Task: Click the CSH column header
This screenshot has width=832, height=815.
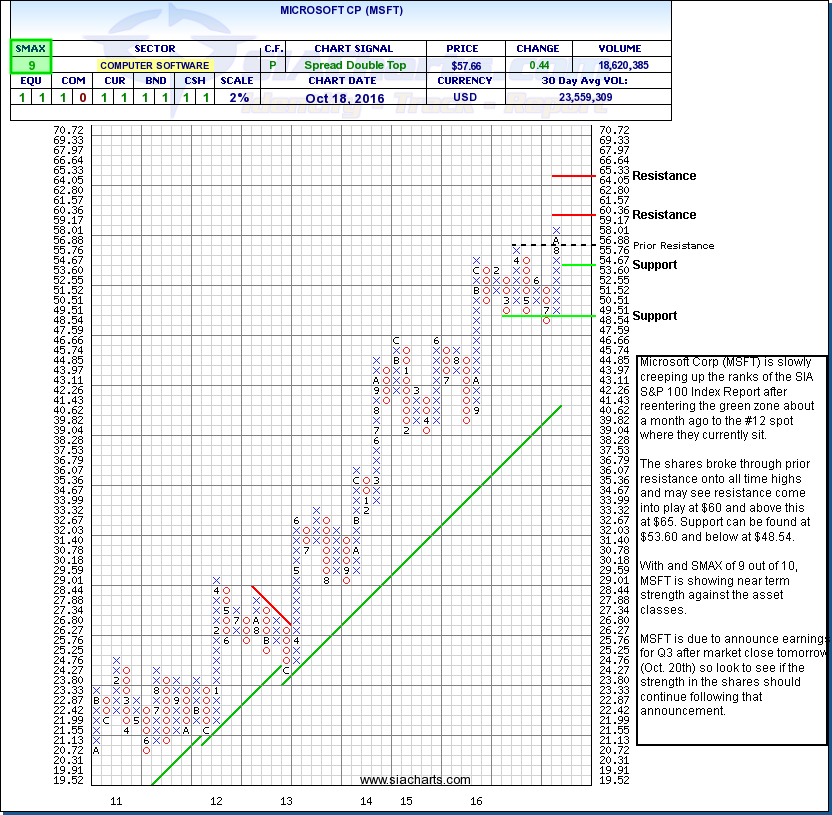Action: 204,81
